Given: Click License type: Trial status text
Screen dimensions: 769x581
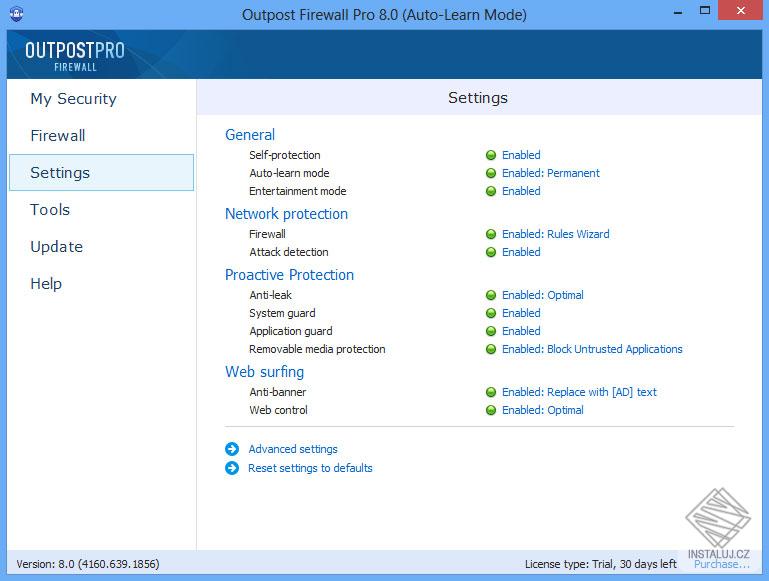Looking at the screenshot, I should pyautogui.click(x=600, y=564).
